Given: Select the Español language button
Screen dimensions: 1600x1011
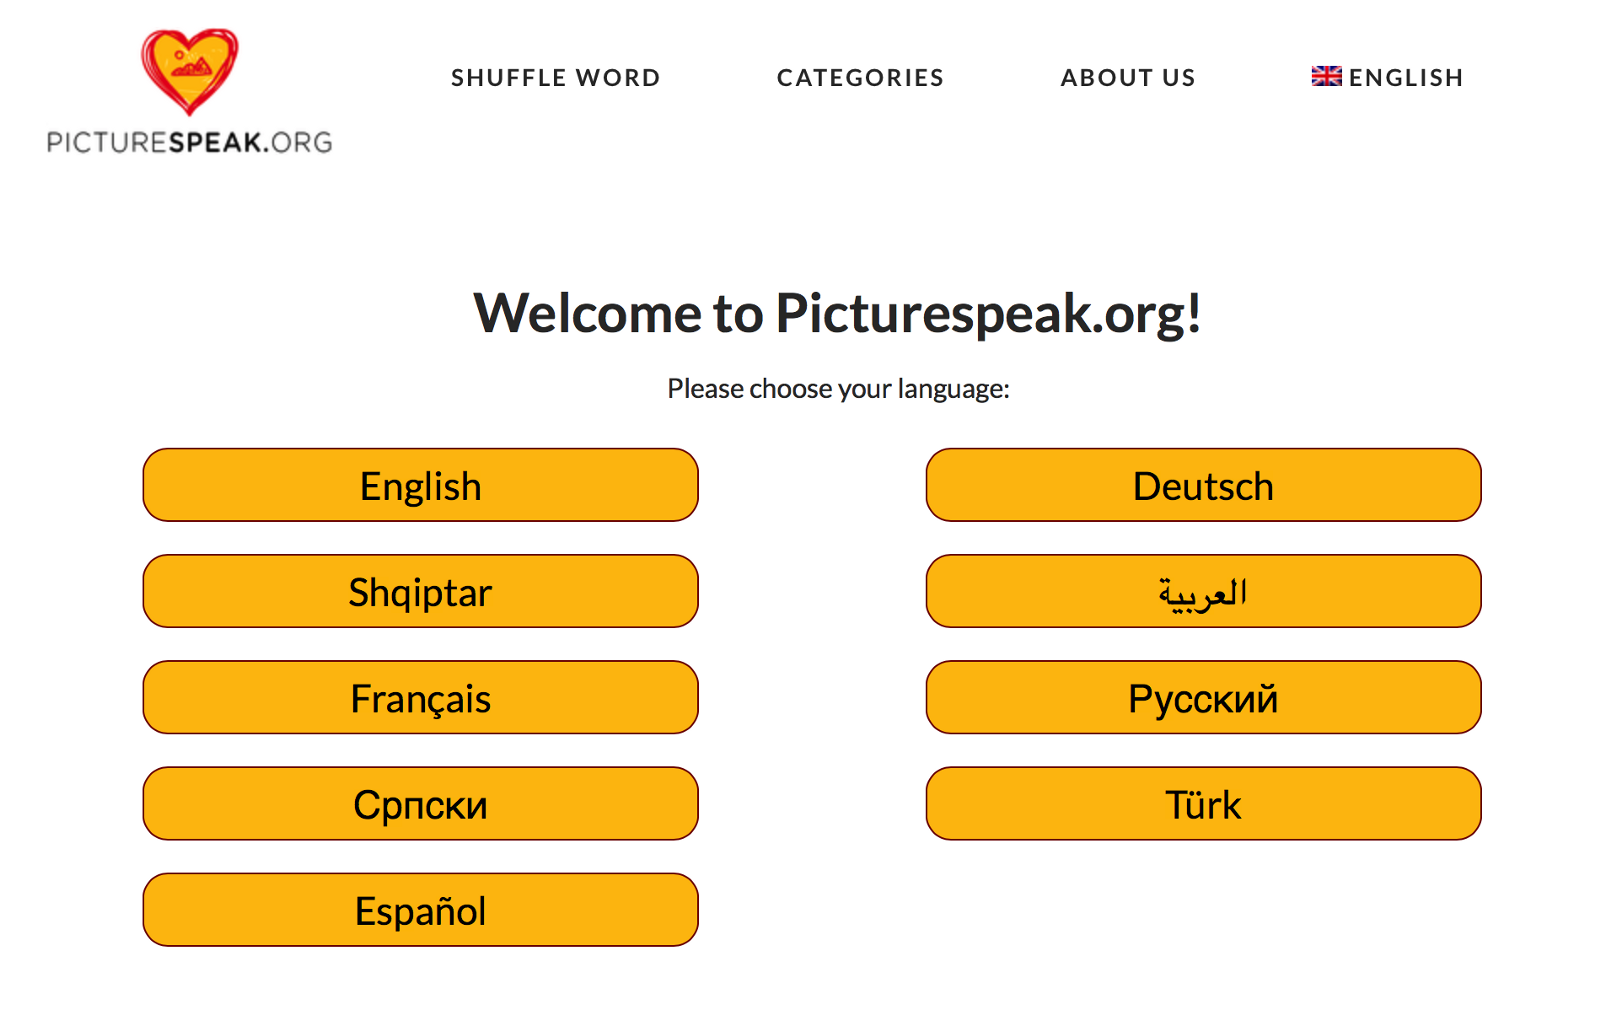Looking at the screenshot, I should tap(420, 910).
